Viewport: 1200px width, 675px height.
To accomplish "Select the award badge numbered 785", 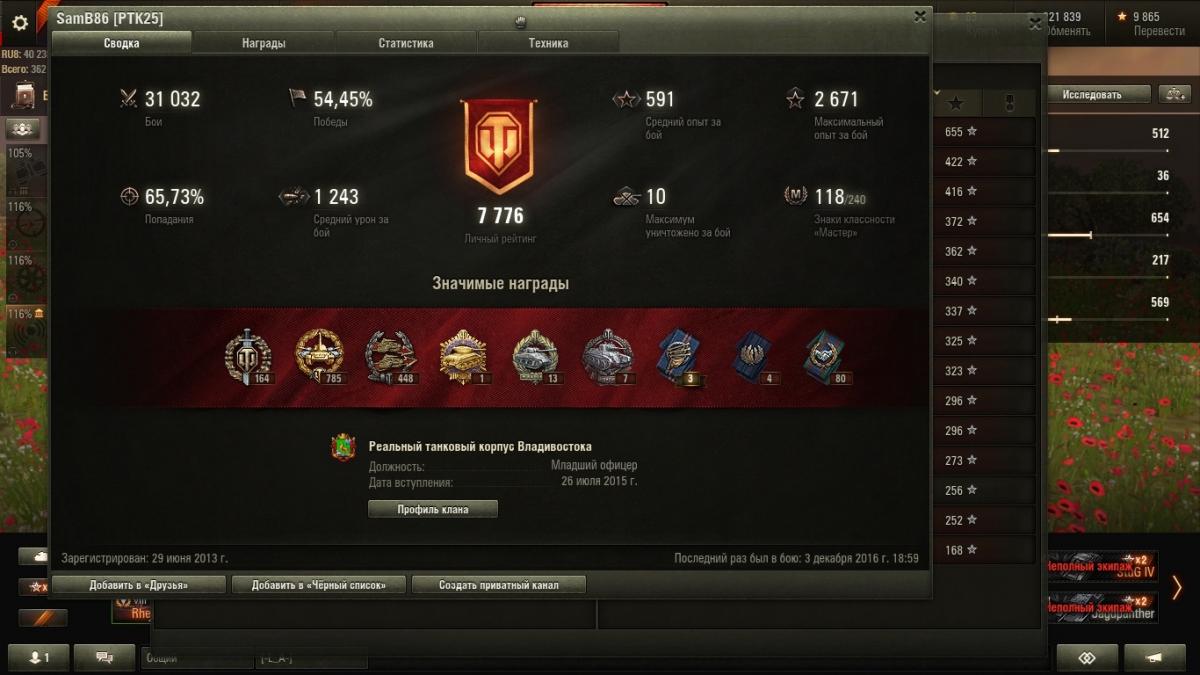I will 319,356.
